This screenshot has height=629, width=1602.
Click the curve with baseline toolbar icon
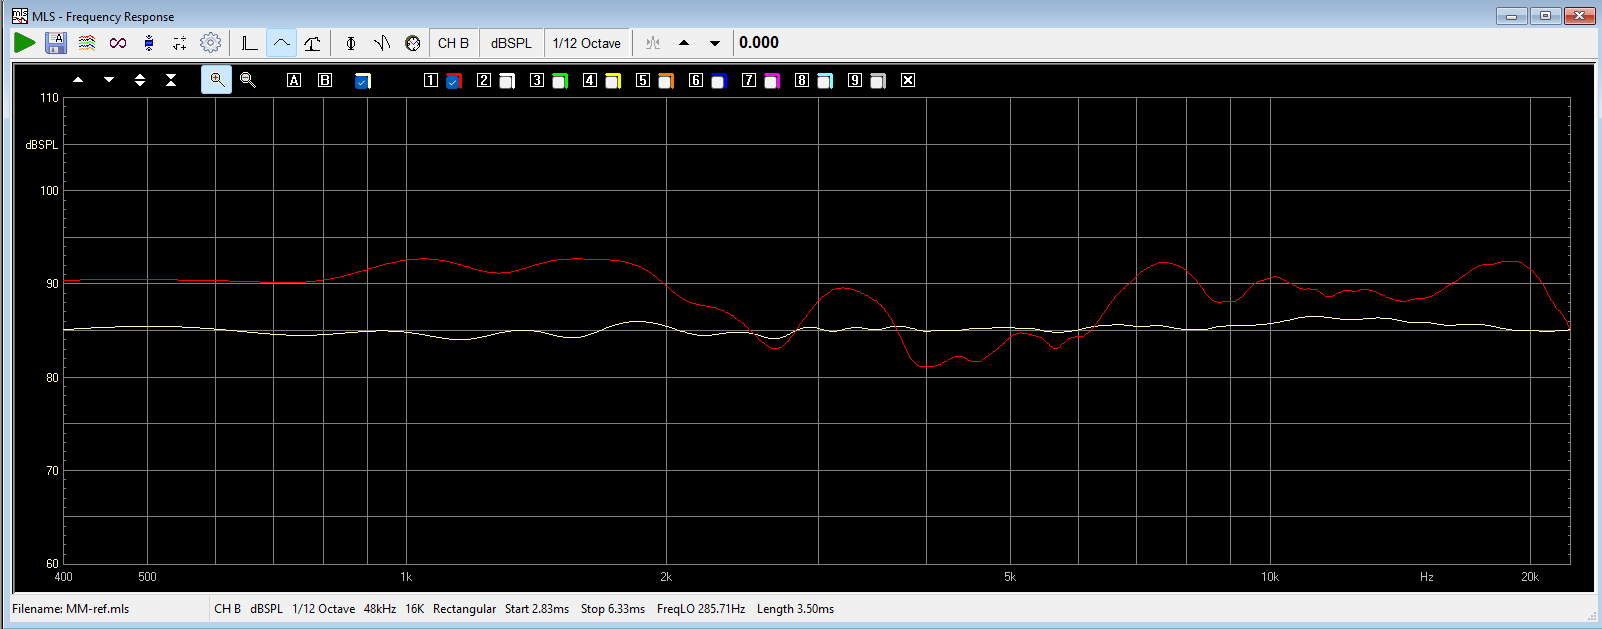tap(313, 43)
